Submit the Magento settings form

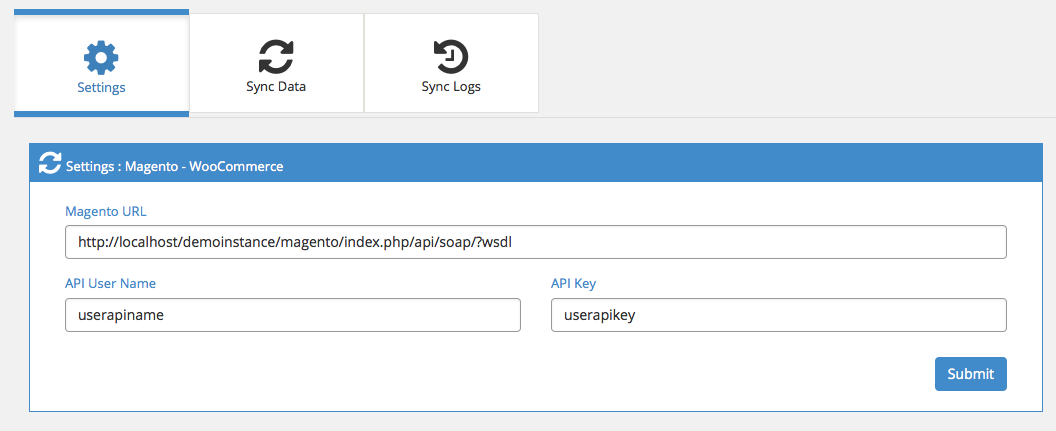pos(970,374)
